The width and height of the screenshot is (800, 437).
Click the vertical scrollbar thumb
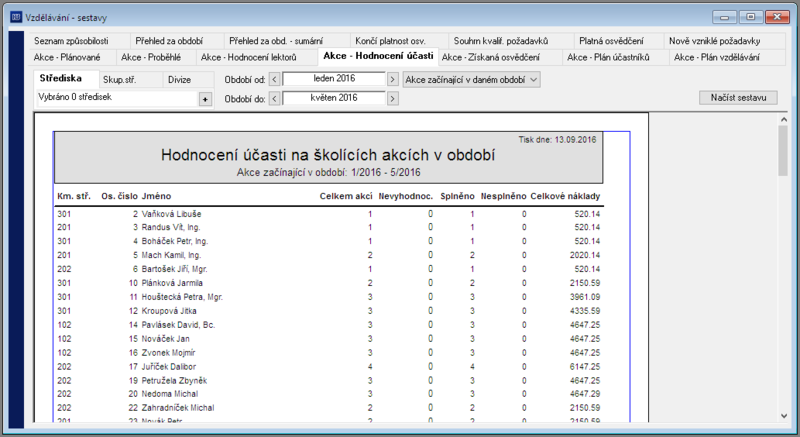point(784,151)
